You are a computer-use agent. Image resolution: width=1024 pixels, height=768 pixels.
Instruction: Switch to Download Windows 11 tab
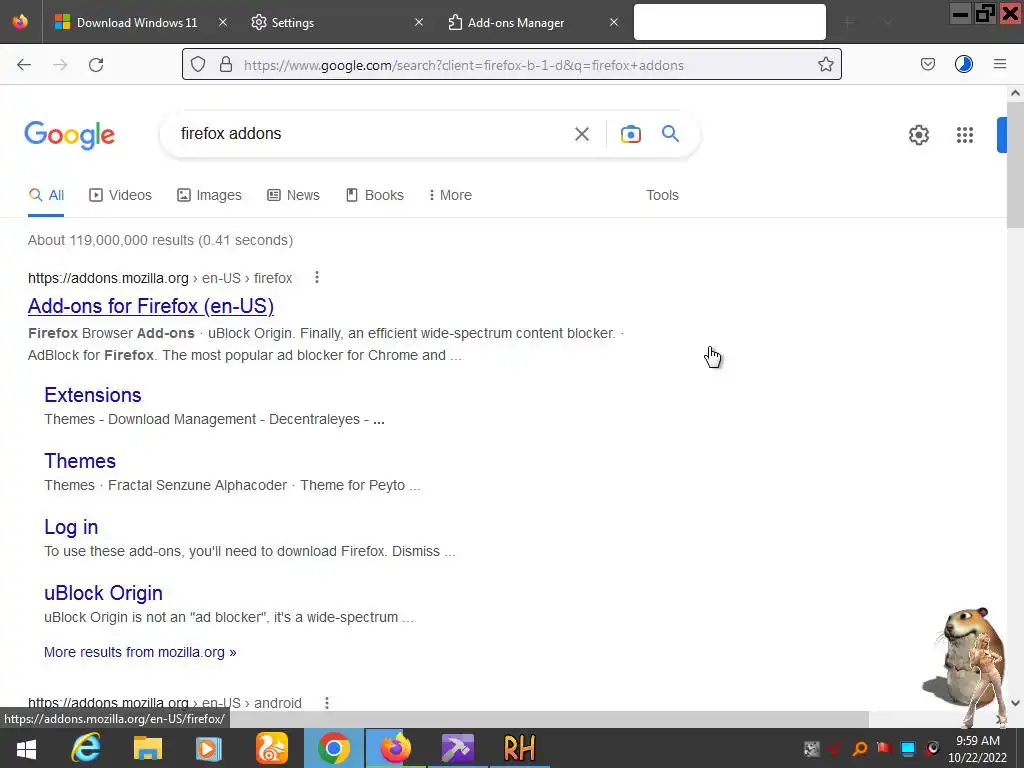136,22
